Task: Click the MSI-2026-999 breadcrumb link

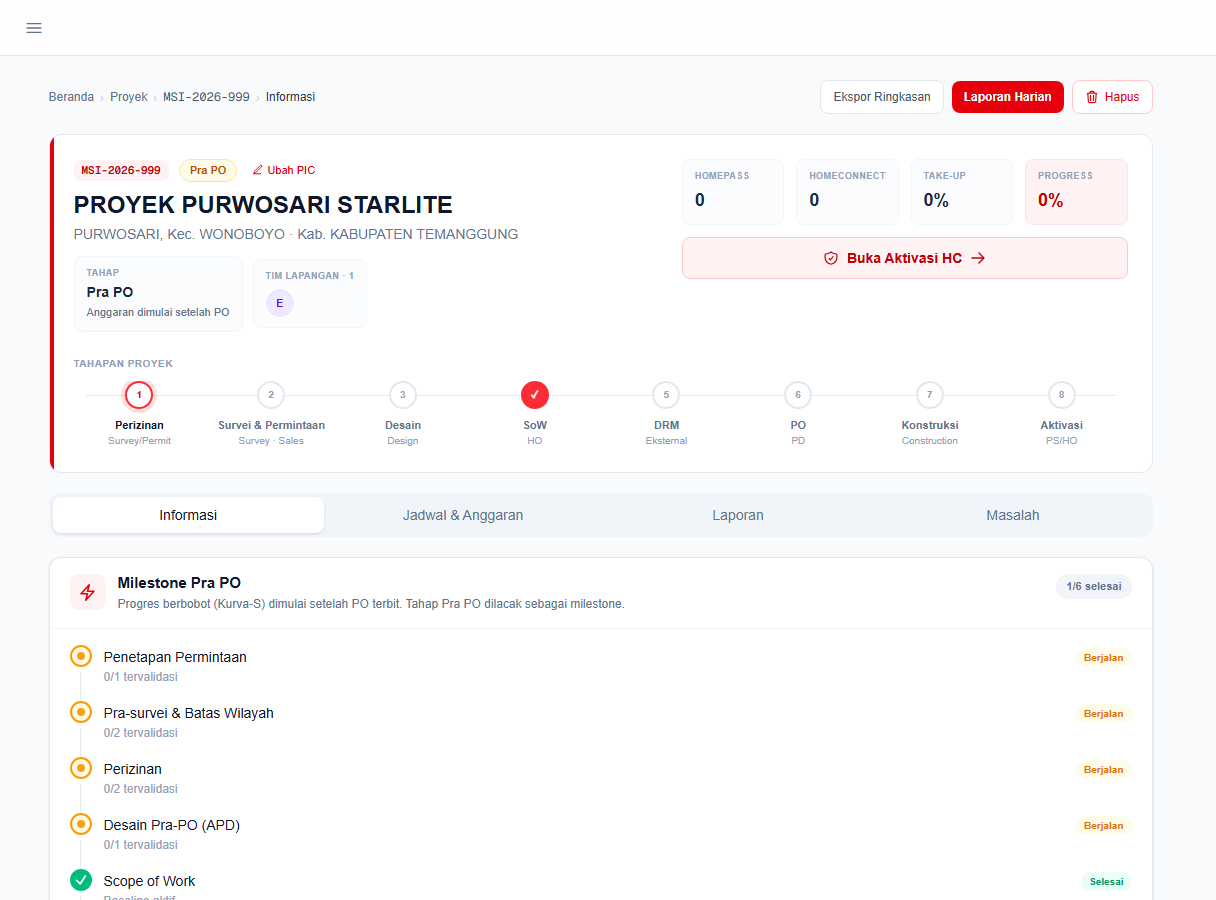Action: (207, 97)
